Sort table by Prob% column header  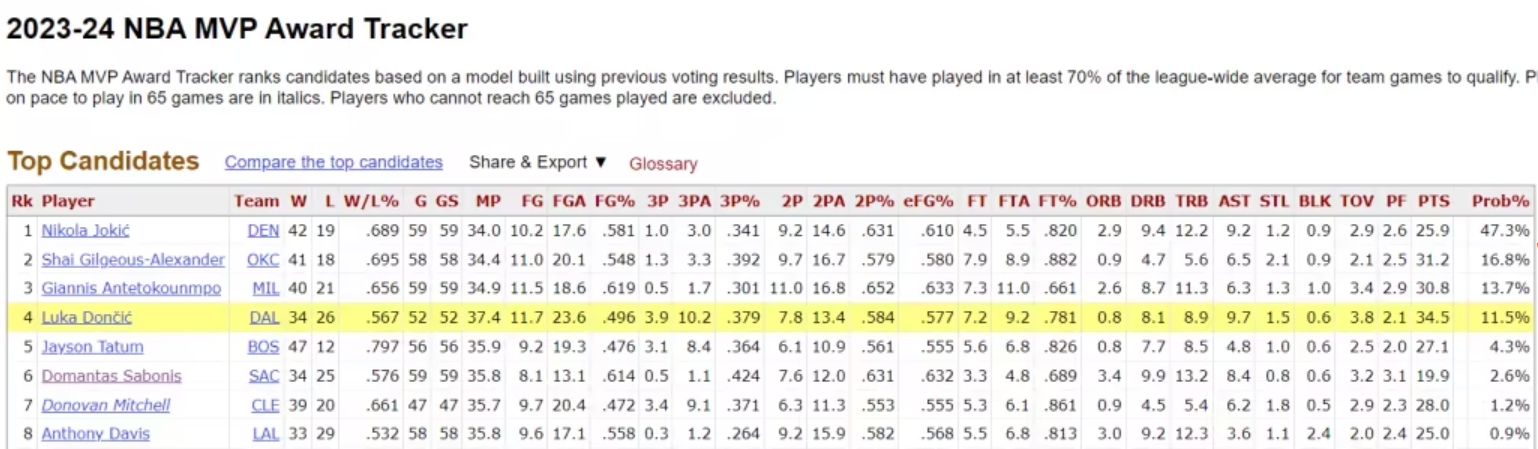(x=1500, y=201)
